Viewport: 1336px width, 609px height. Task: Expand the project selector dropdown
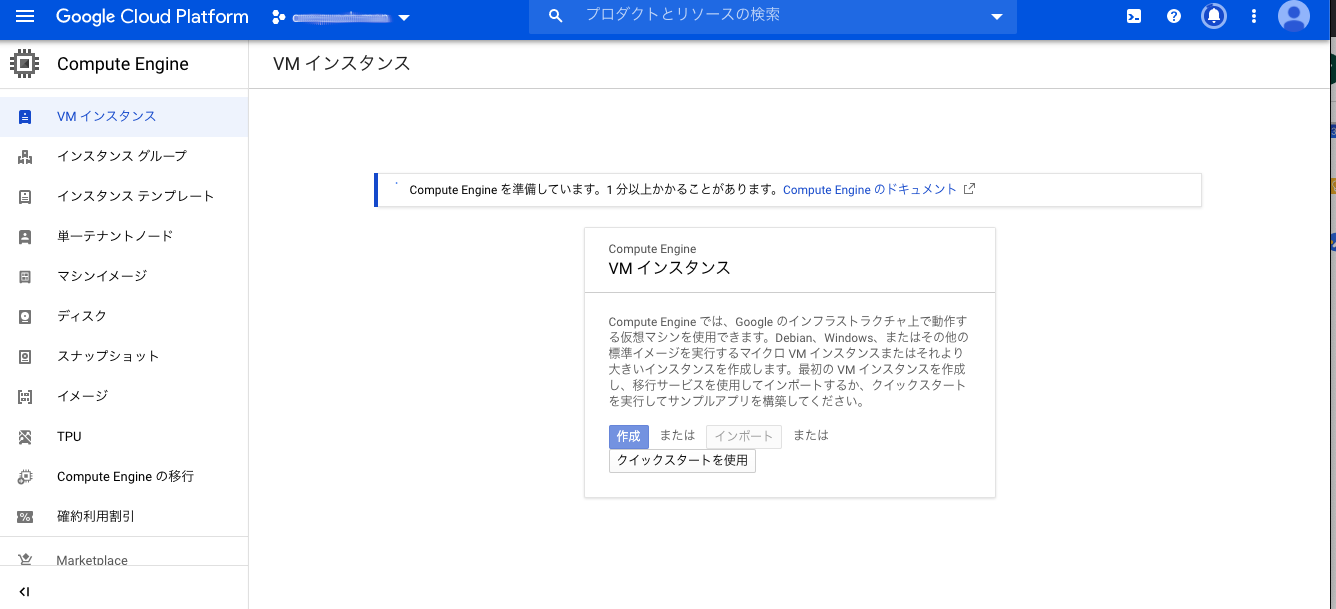pos(404,17)
